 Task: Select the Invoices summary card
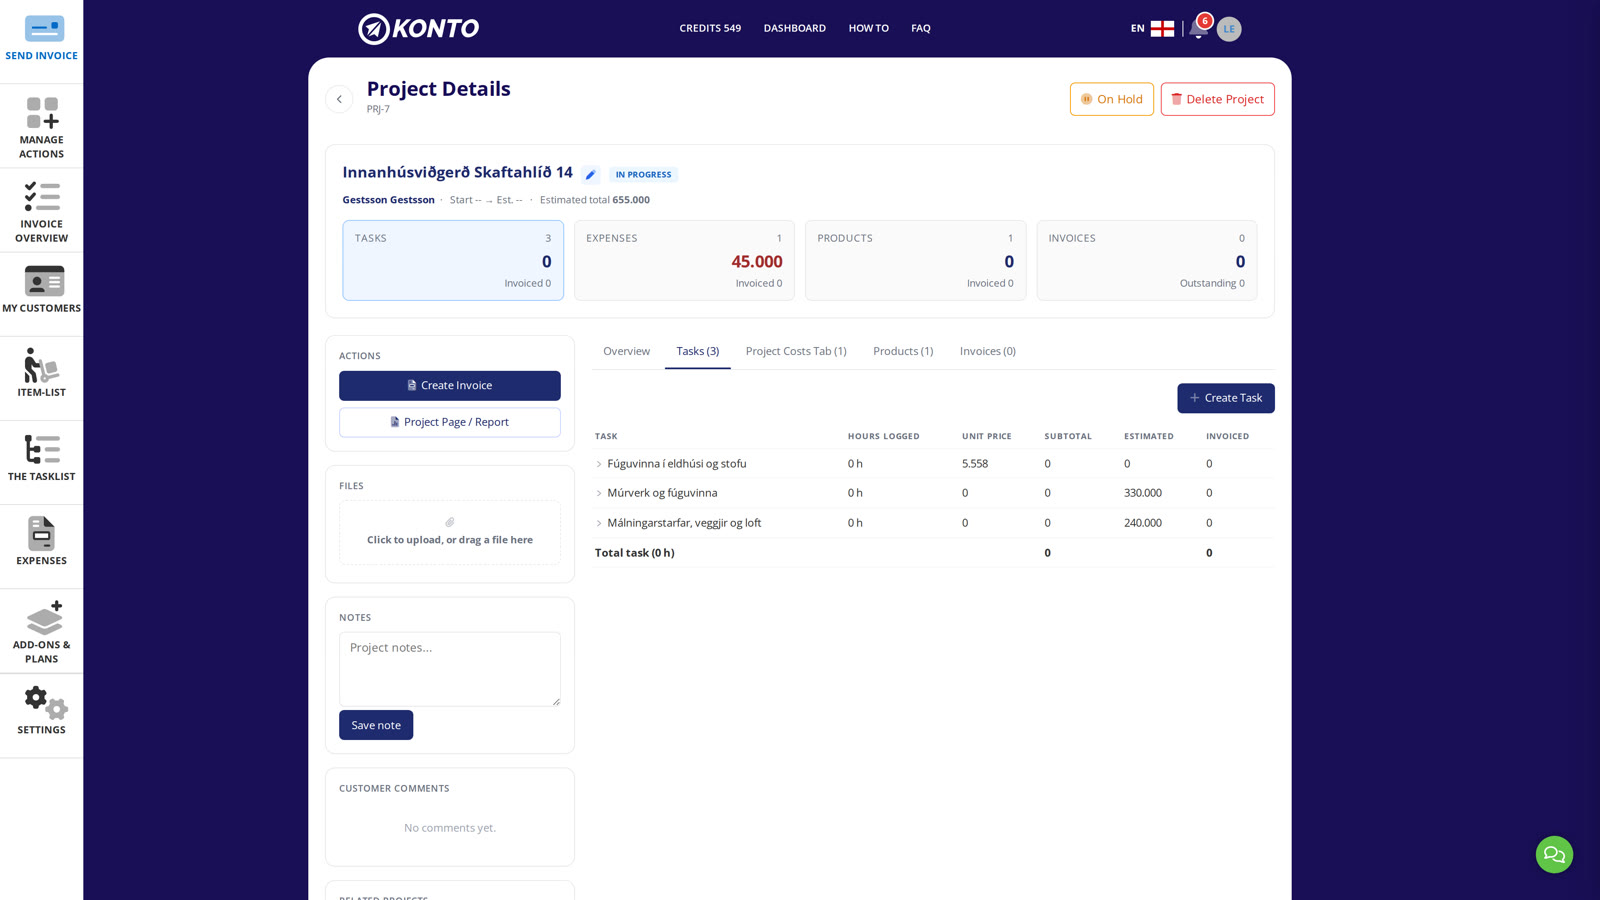point(1147,260)
